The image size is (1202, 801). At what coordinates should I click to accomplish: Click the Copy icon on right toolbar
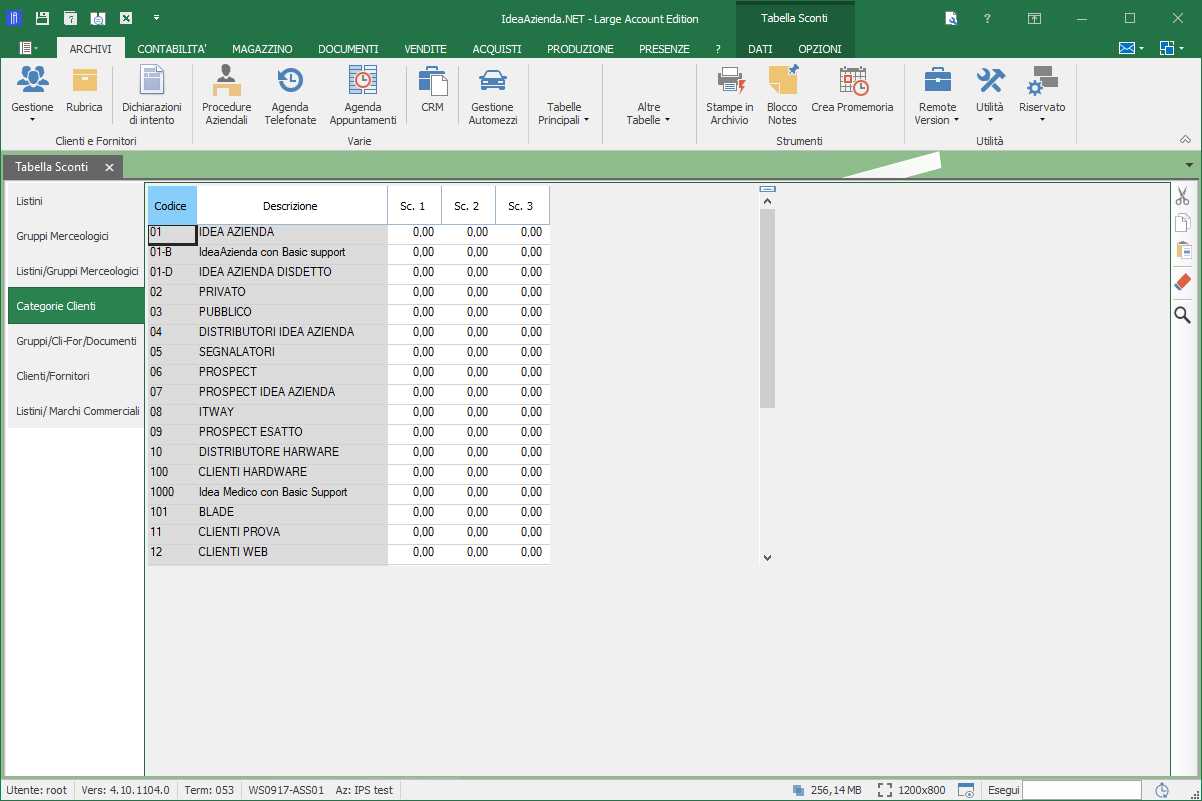(x=1182, y=223)
